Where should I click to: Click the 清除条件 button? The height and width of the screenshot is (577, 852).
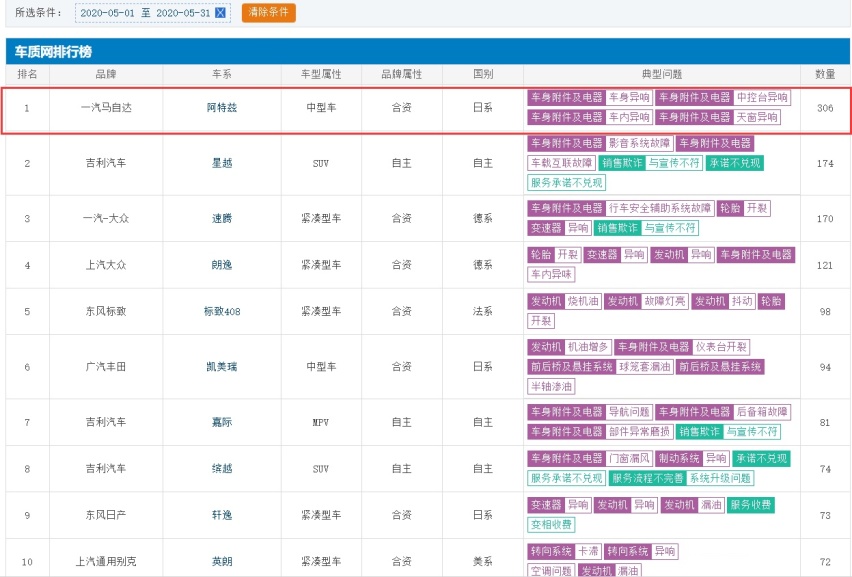(268, 12)
